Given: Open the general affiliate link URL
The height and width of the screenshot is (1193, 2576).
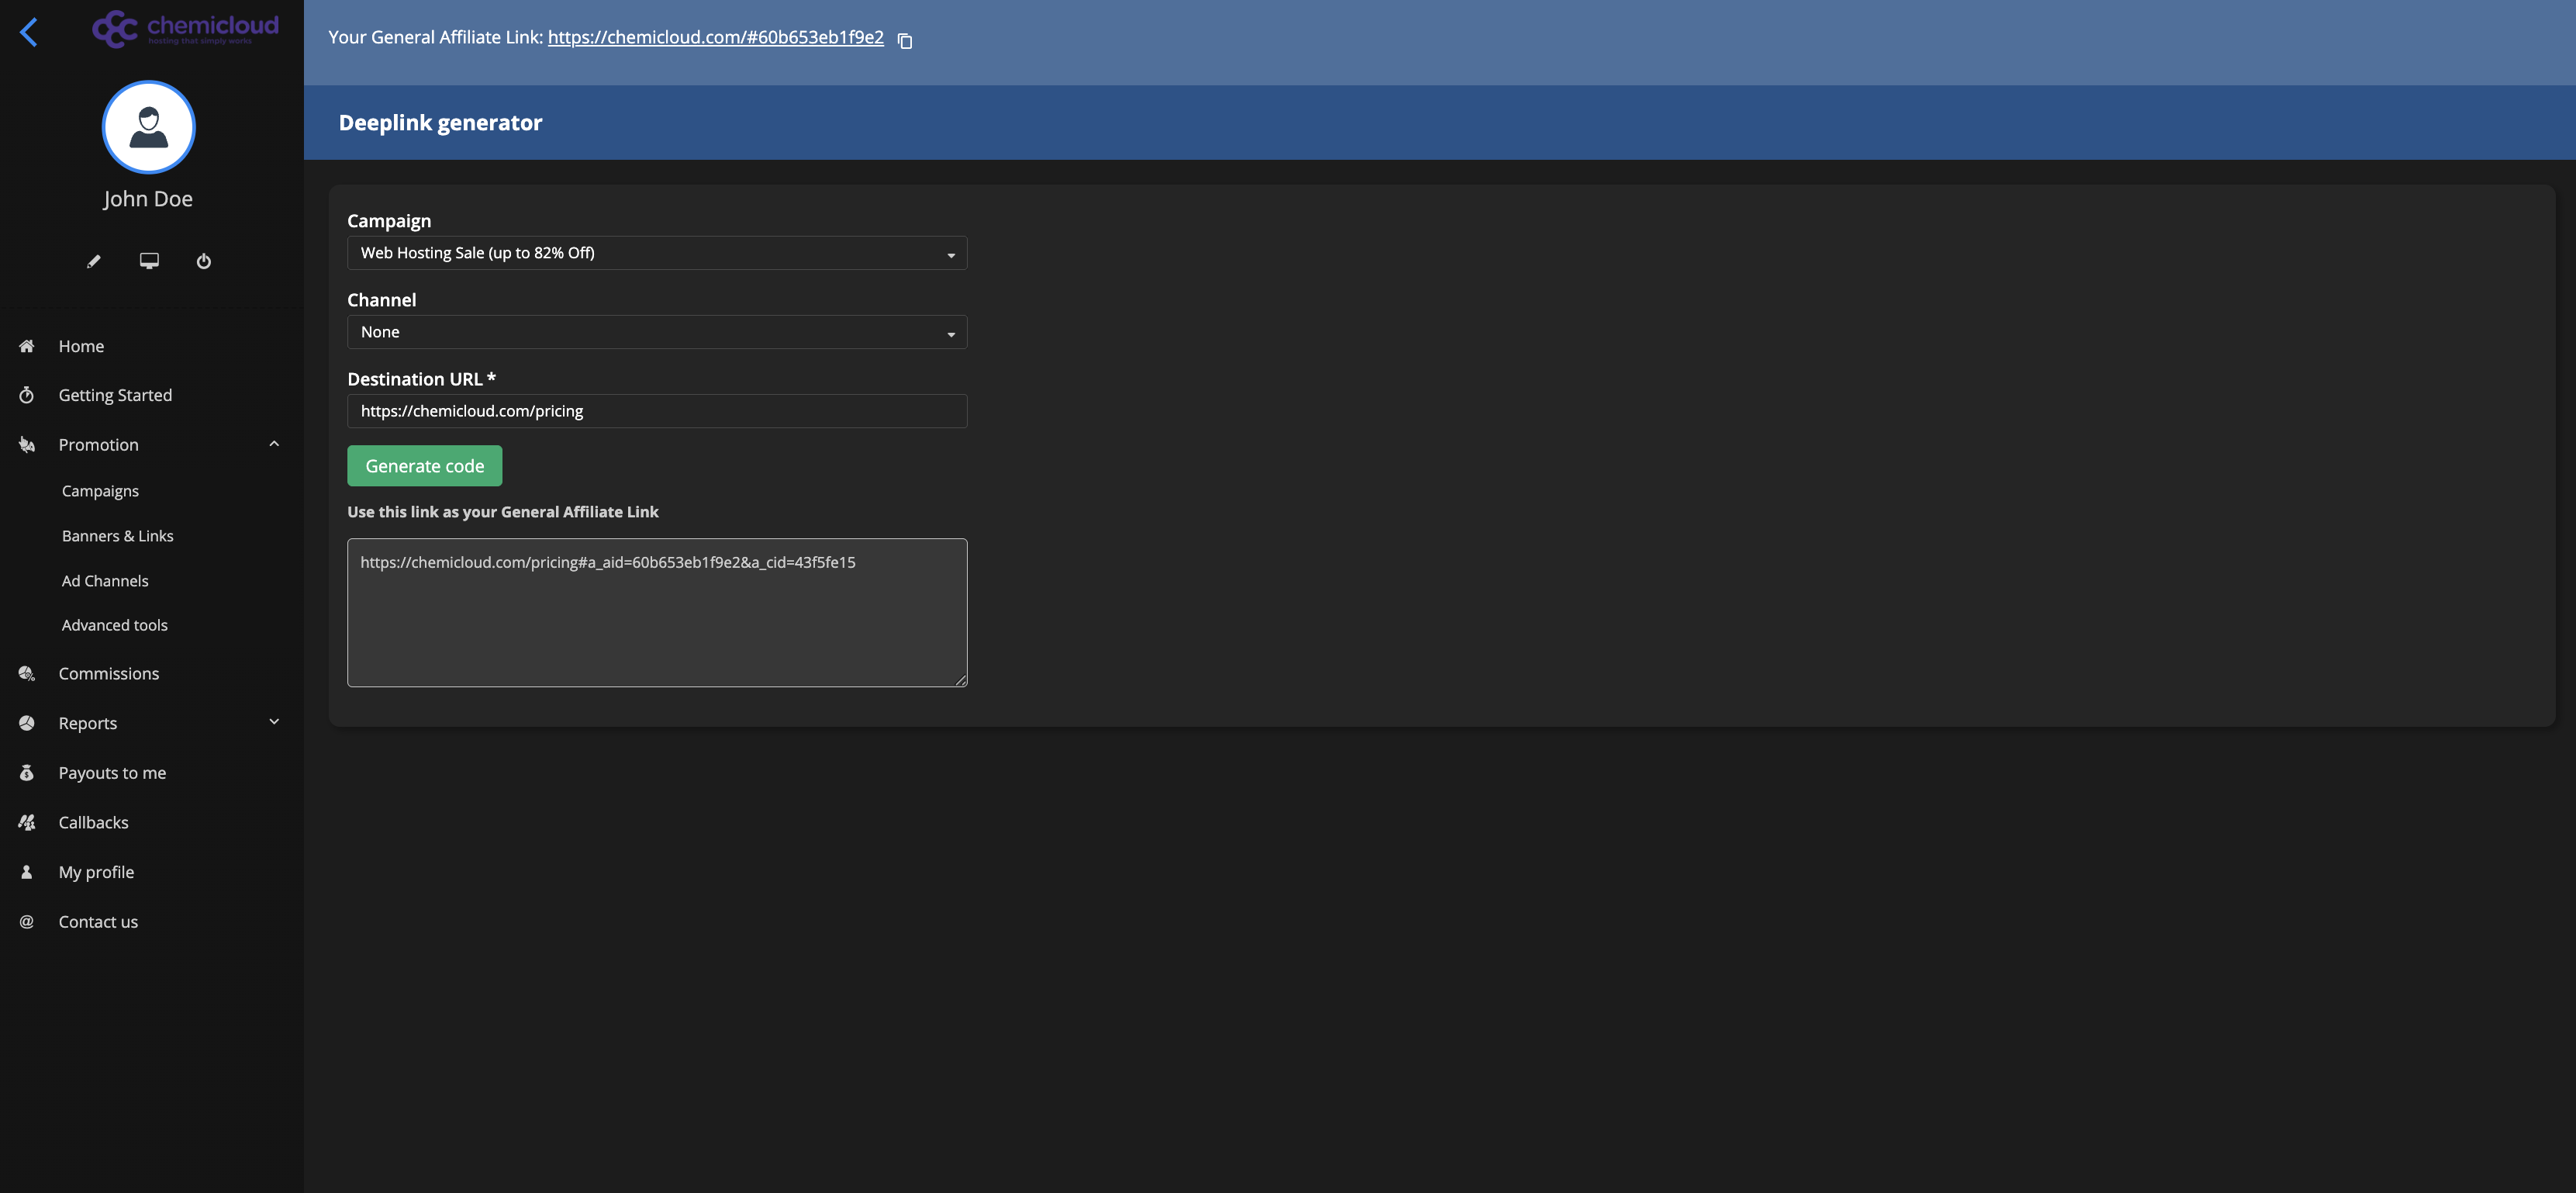Looking at the screenshot, I should (716, 37).
